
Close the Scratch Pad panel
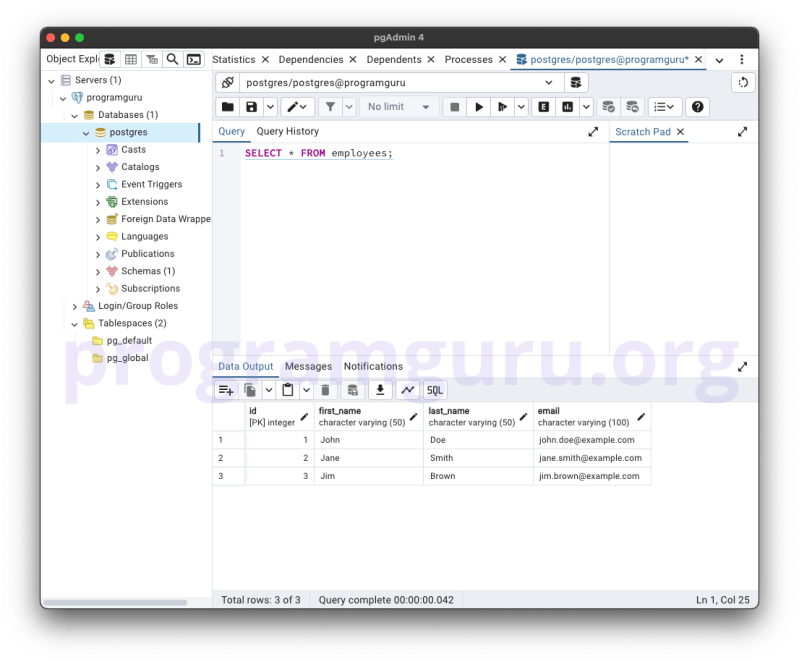(680, 131)
